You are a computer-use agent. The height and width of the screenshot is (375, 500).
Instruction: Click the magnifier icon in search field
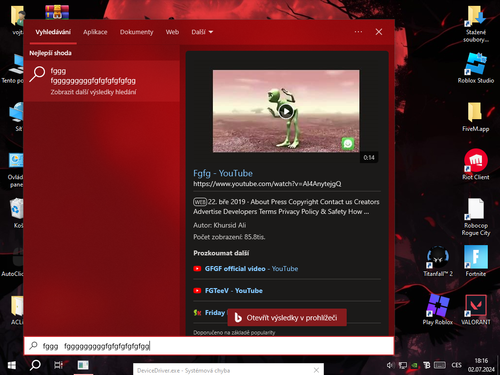coord(33,346)
